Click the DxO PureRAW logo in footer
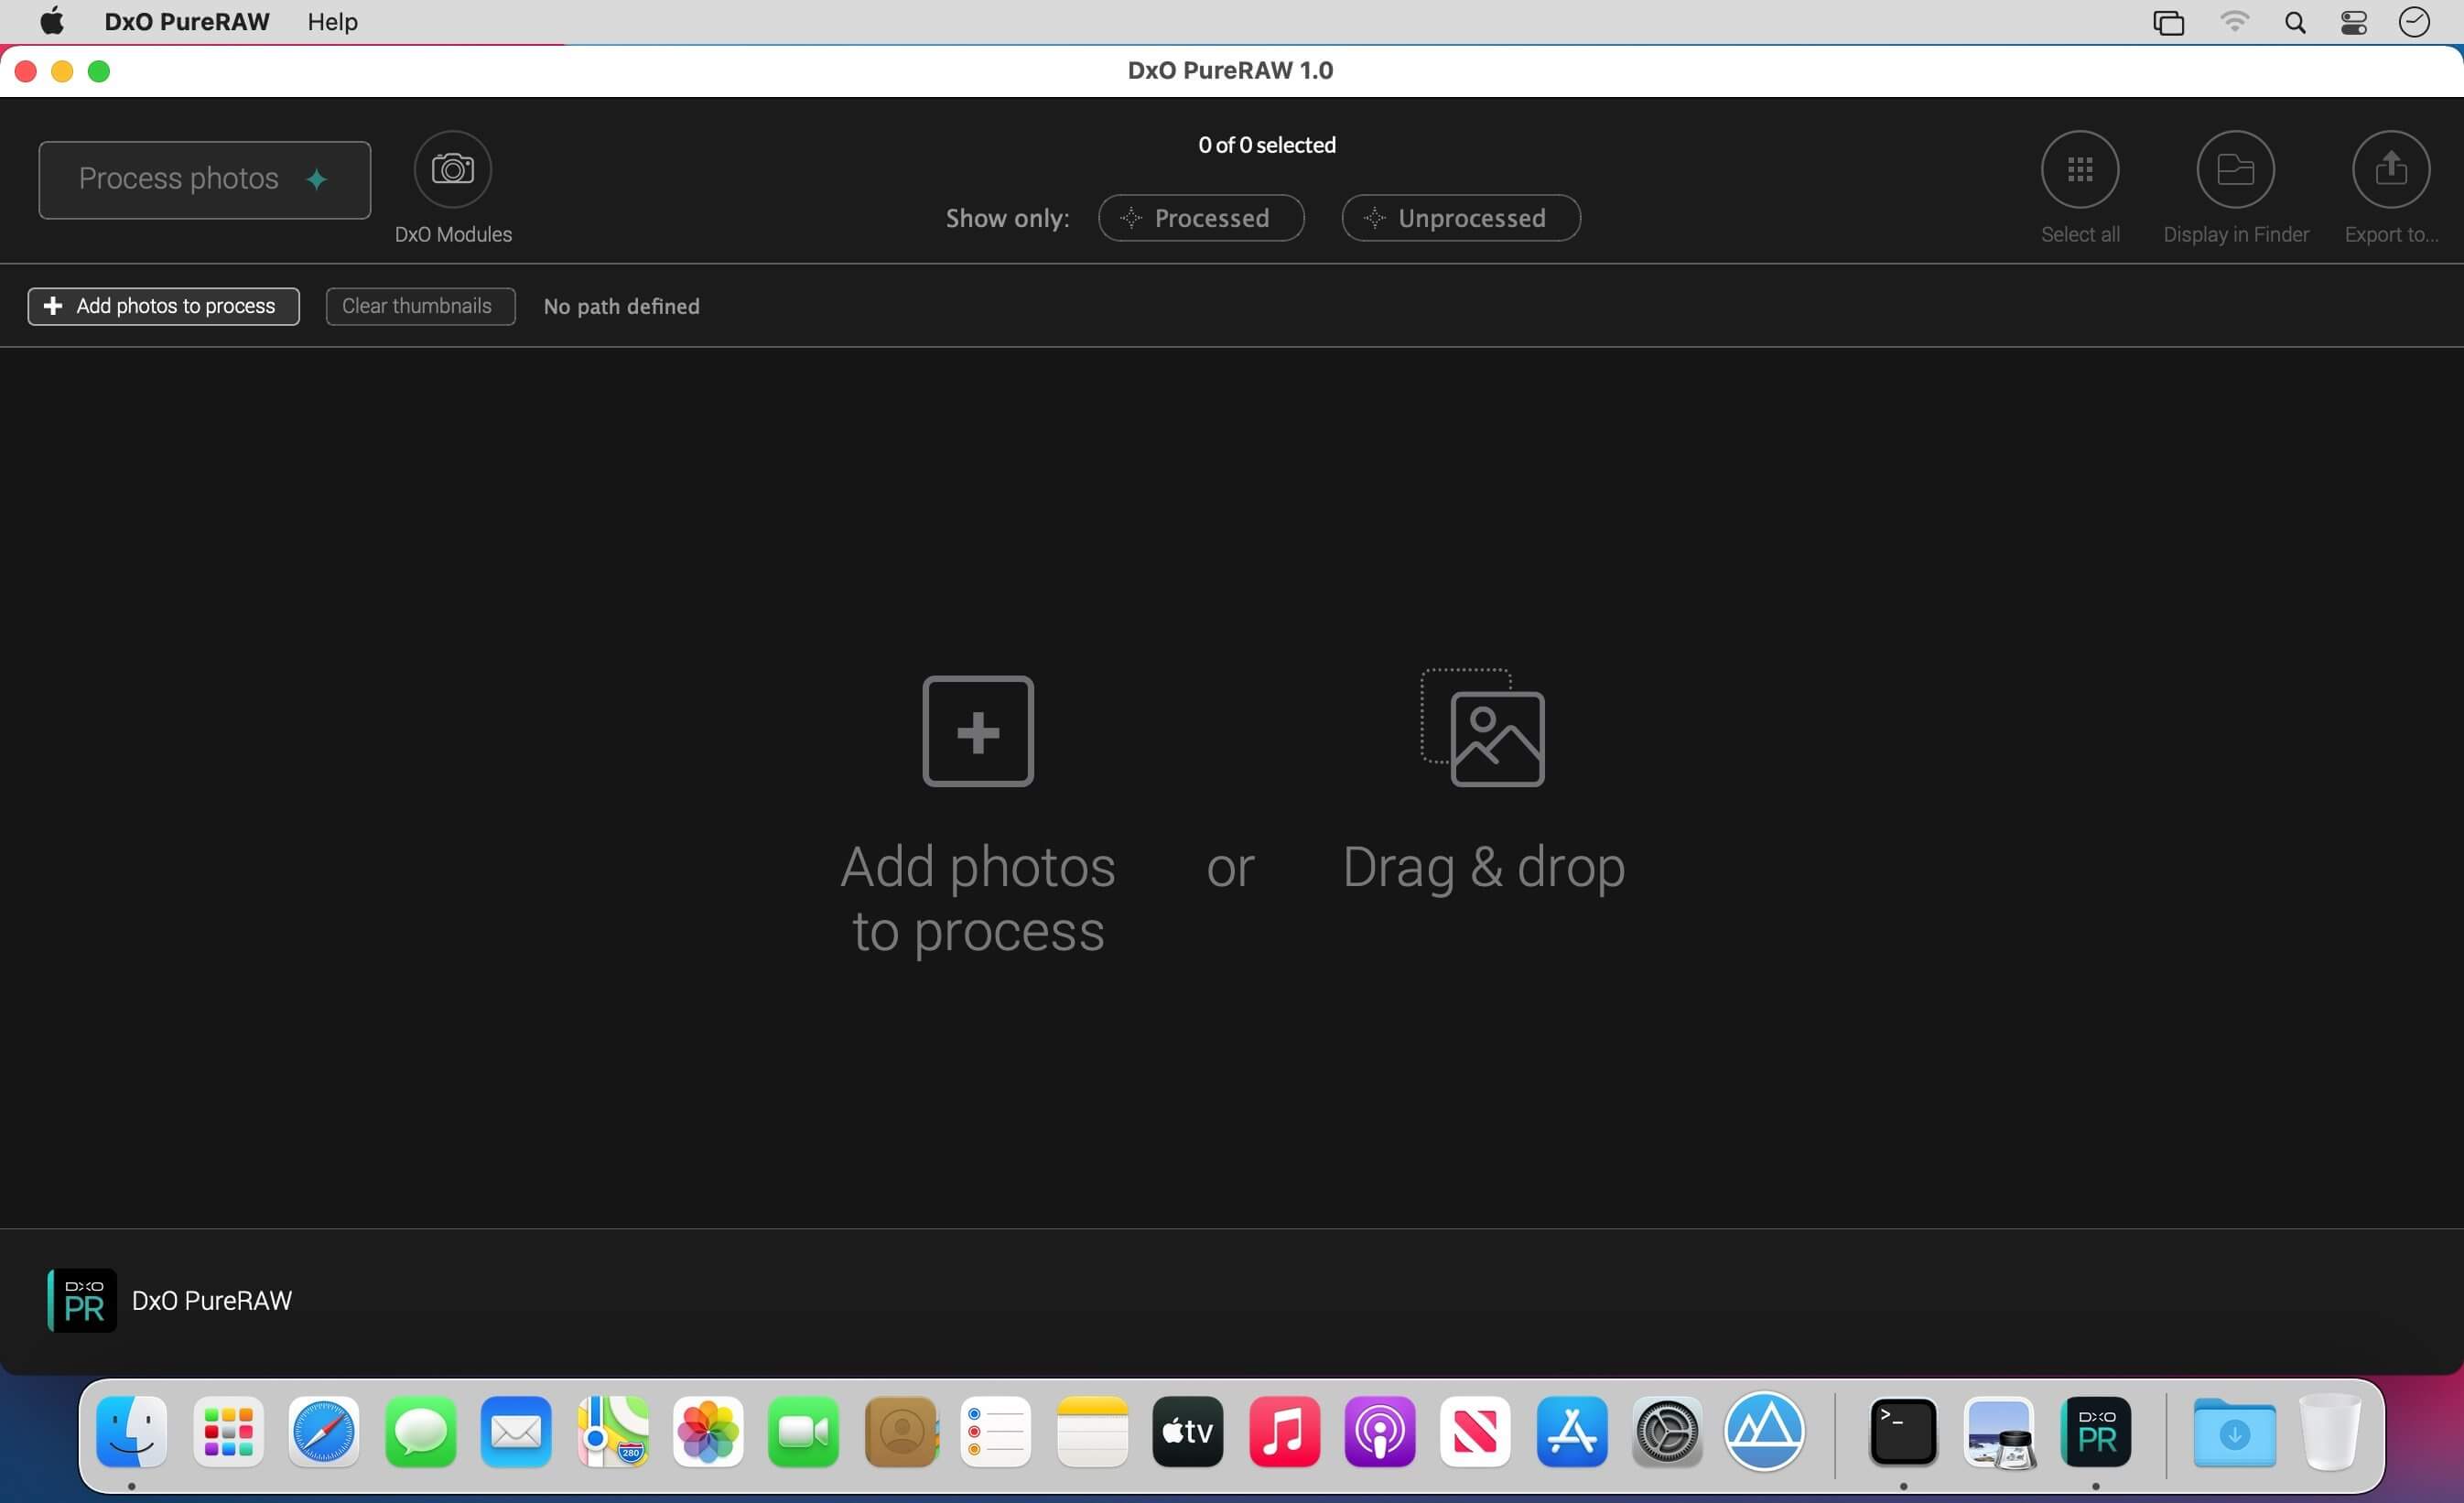 click(82, 1300)
